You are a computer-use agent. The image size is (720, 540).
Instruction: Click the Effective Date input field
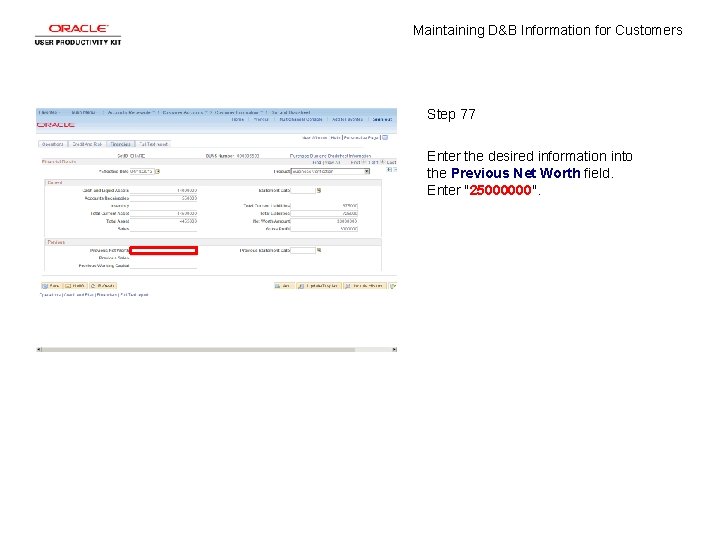(x=142, y=172)
